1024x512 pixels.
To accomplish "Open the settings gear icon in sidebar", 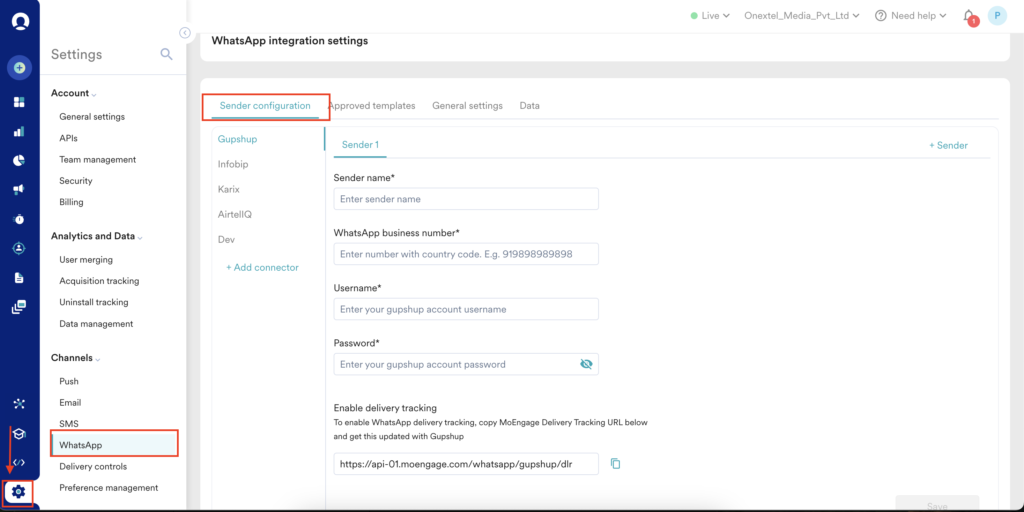I will 18,491.
